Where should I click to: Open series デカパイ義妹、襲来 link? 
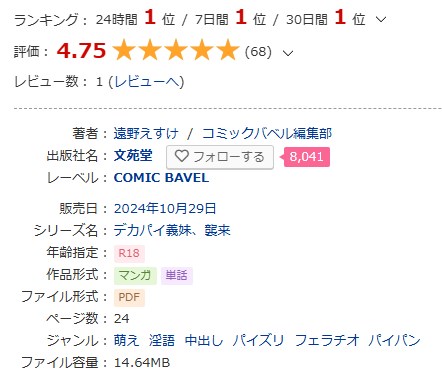[x=172, y=230]
